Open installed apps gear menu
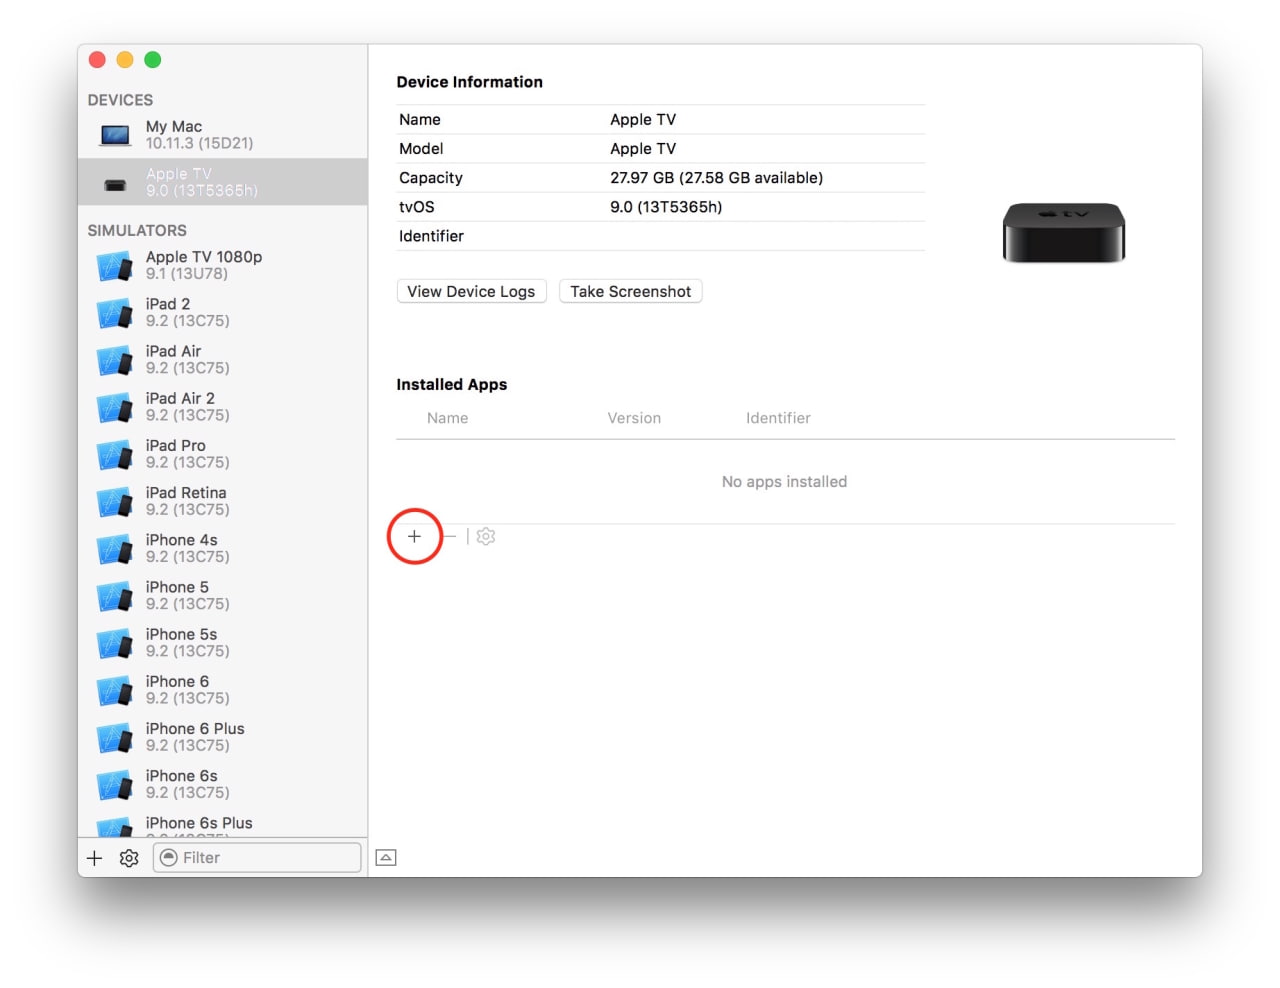 pos(486,537)
